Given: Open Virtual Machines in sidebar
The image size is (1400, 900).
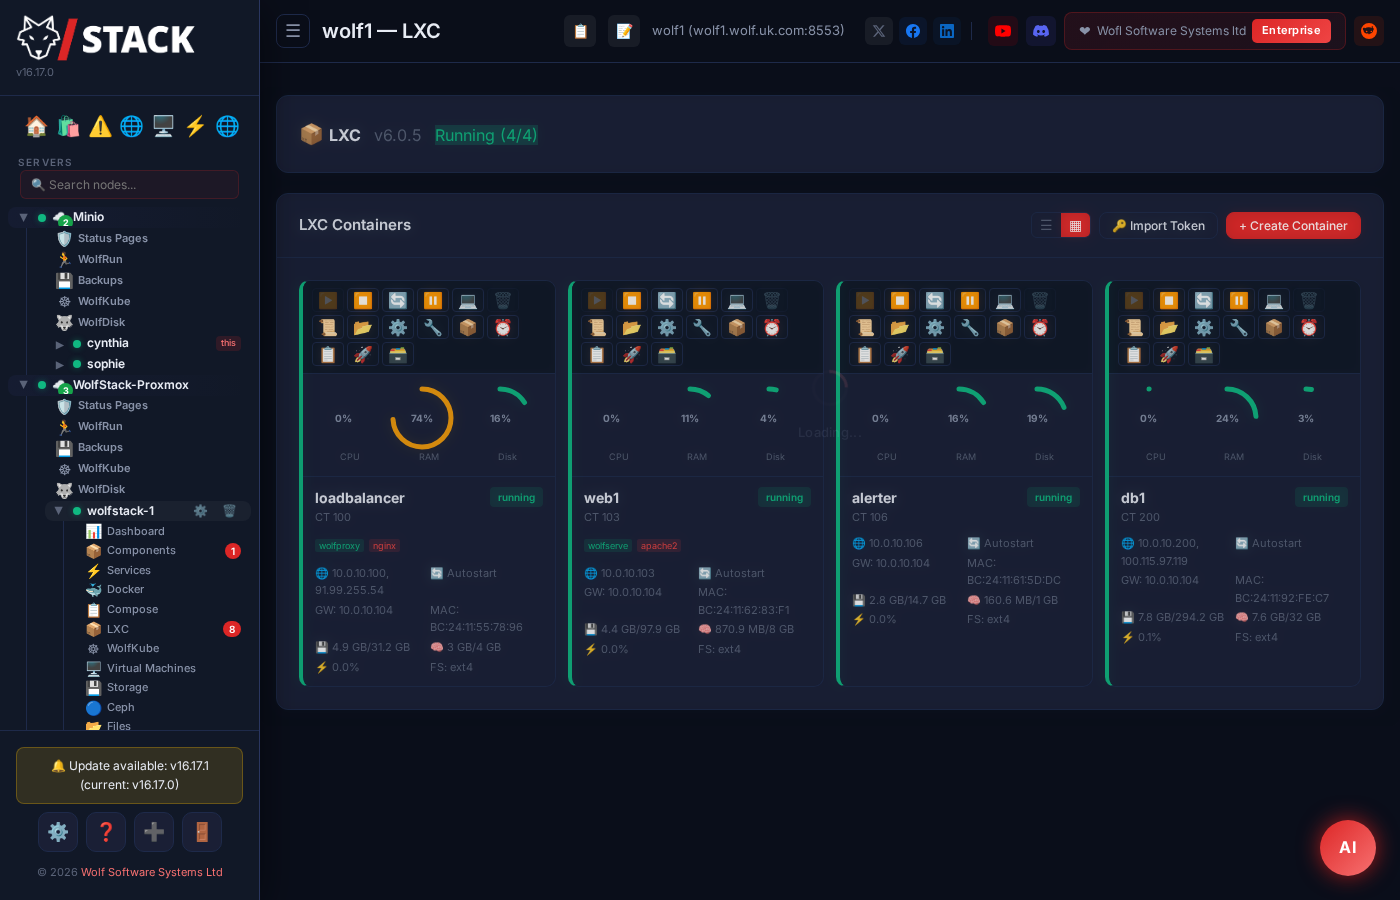Looking at the screenshot, I should click(151, 668).
